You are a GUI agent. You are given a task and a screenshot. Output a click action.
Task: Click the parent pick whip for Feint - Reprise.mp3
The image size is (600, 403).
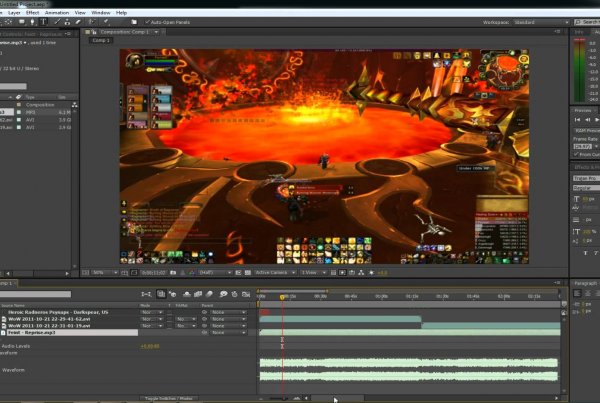pos(204,333)
